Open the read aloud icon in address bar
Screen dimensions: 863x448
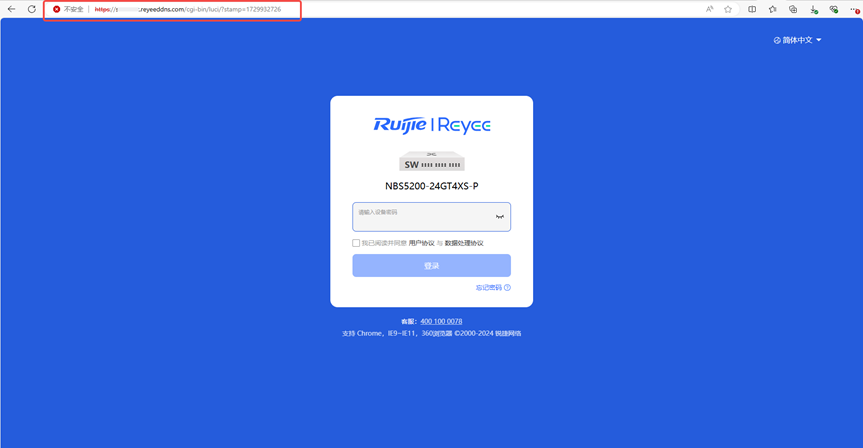click(x=709, y=9)
